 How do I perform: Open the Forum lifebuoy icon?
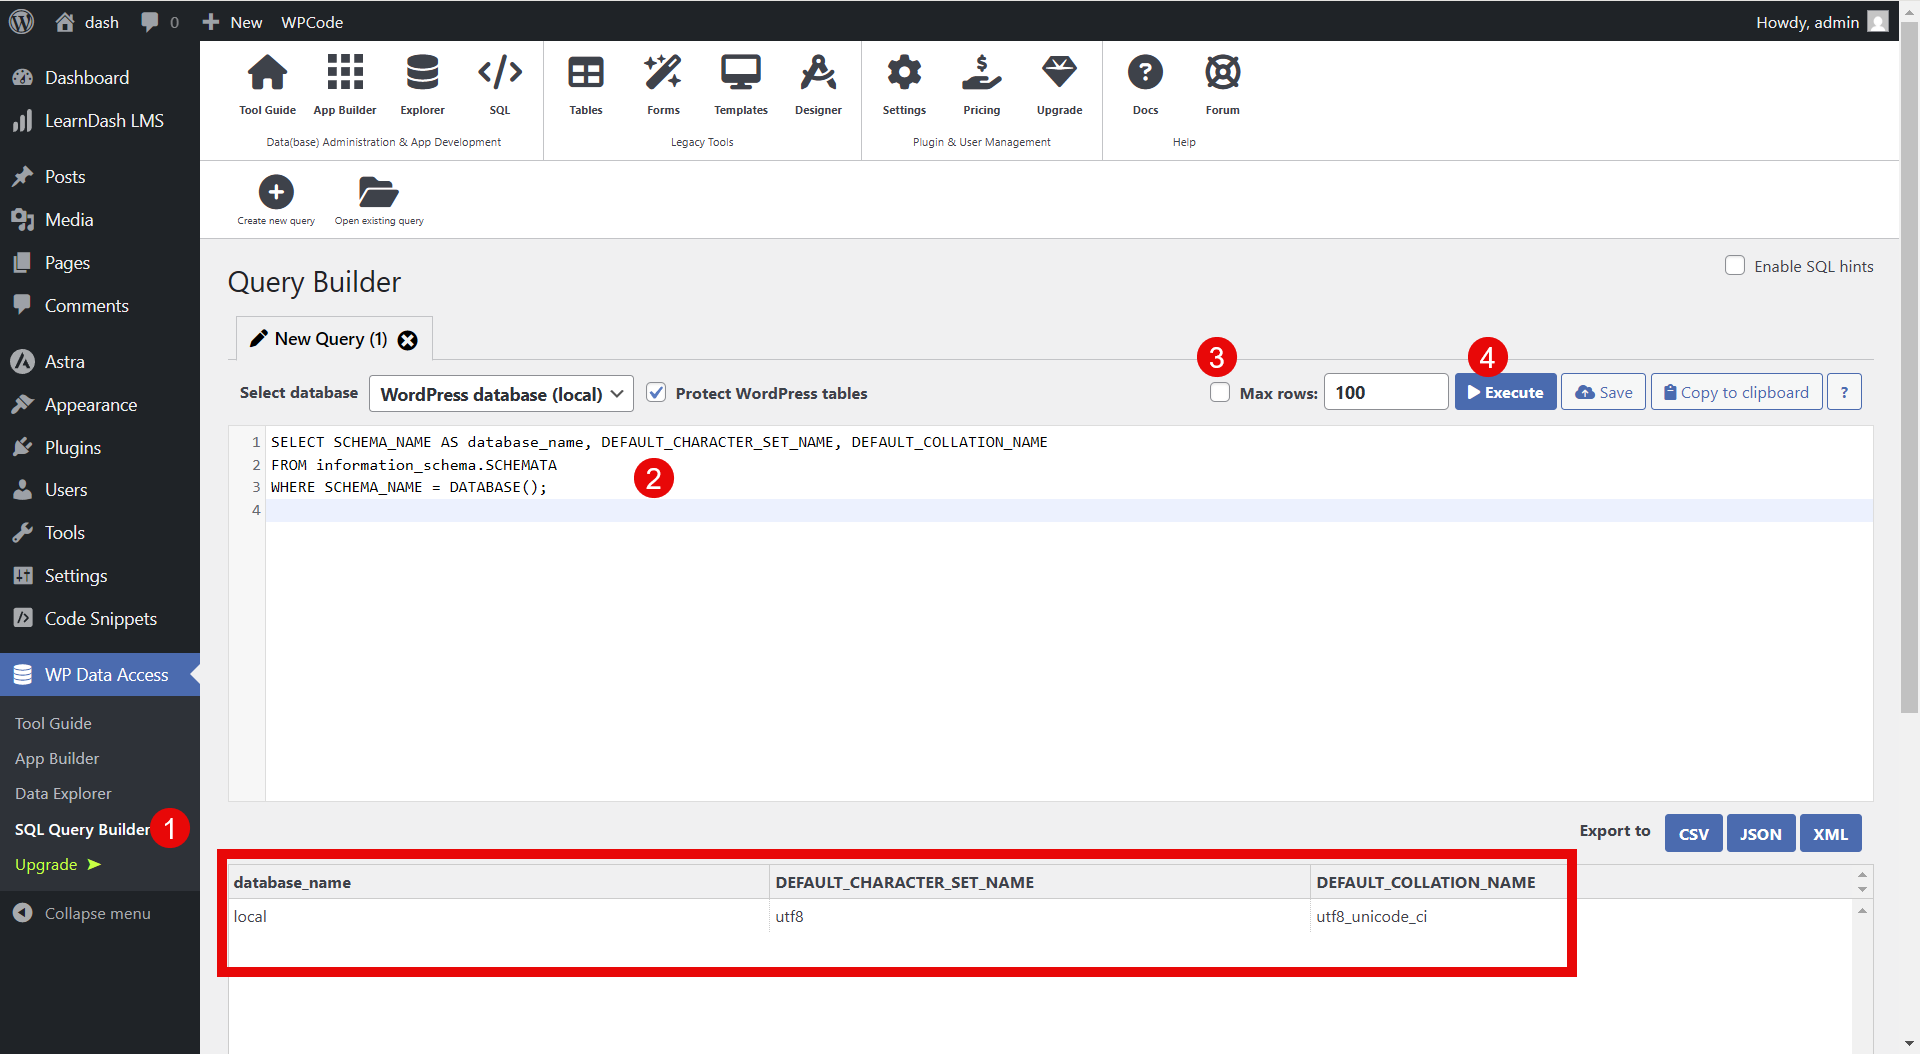(x=1222, y=74)
